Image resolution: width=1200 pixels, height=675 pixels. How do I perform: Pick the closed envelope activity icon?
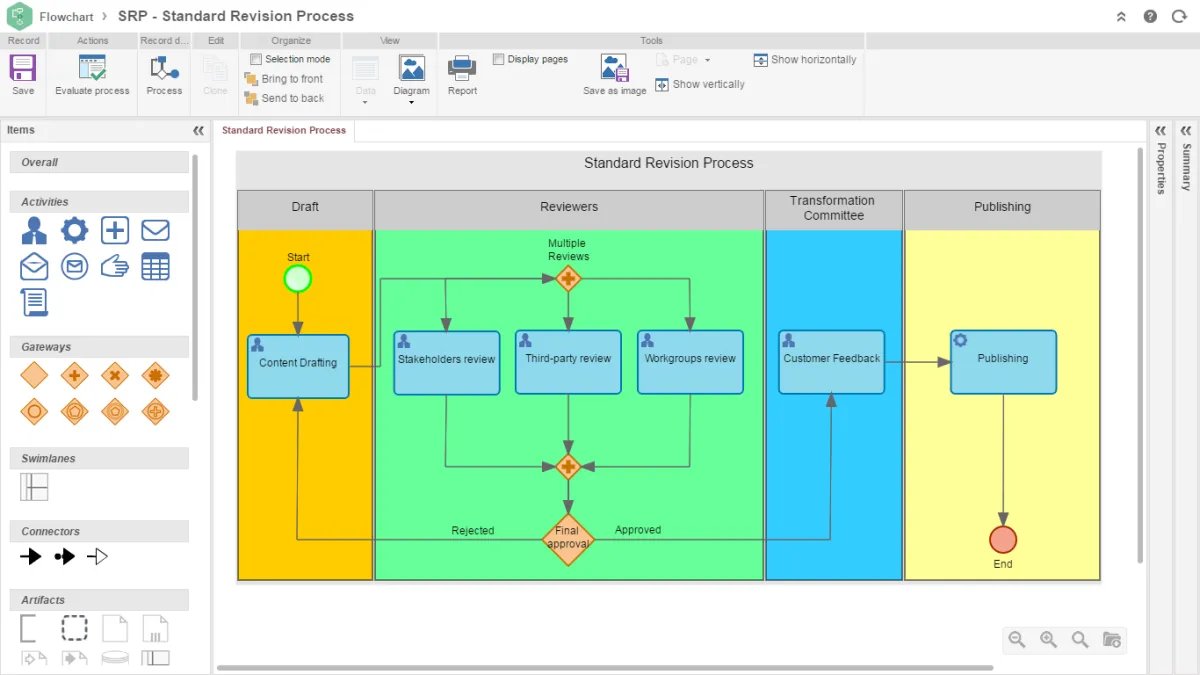(155, 231)
